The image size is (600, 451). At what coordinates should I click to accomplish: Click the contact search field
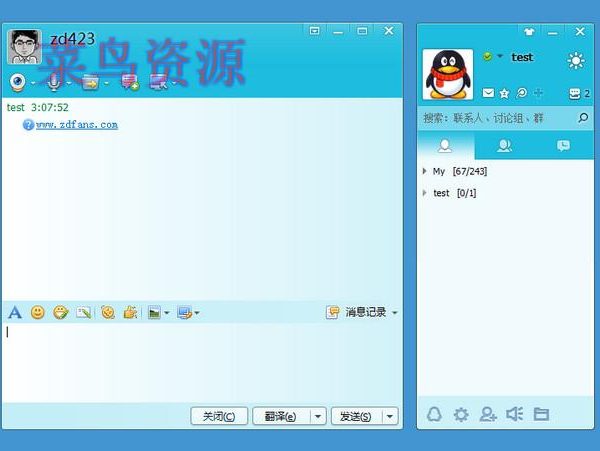[x=495, y=118]
